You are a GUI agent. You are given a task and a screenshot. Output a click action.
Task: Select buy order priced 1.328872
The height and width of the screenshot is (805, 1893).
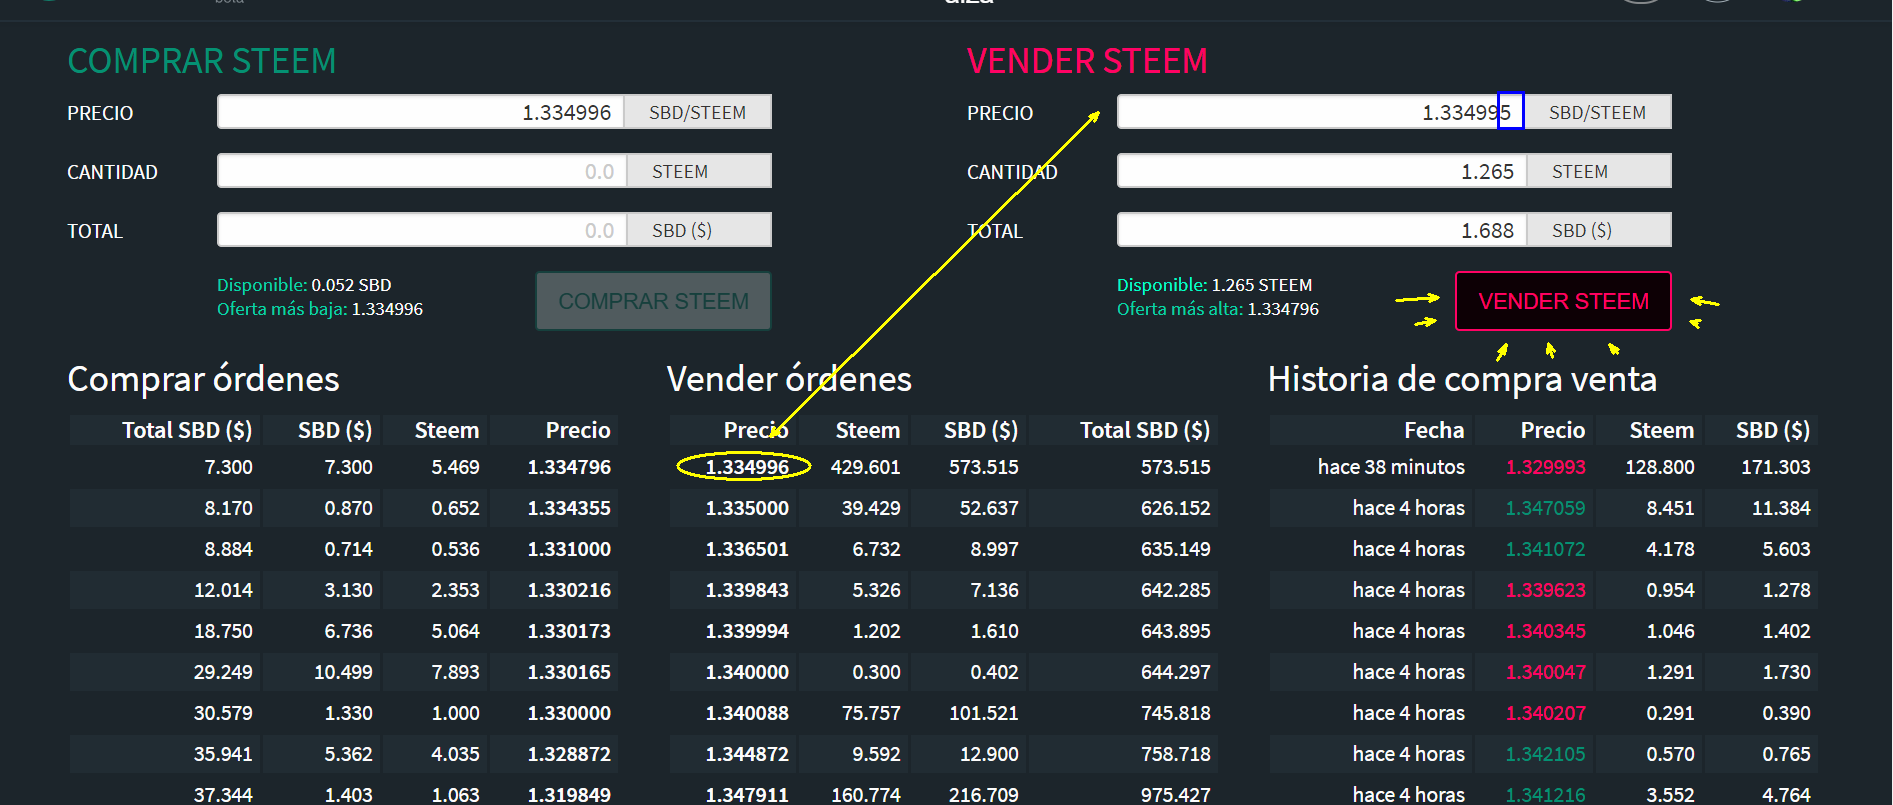(x=344, y=754)
